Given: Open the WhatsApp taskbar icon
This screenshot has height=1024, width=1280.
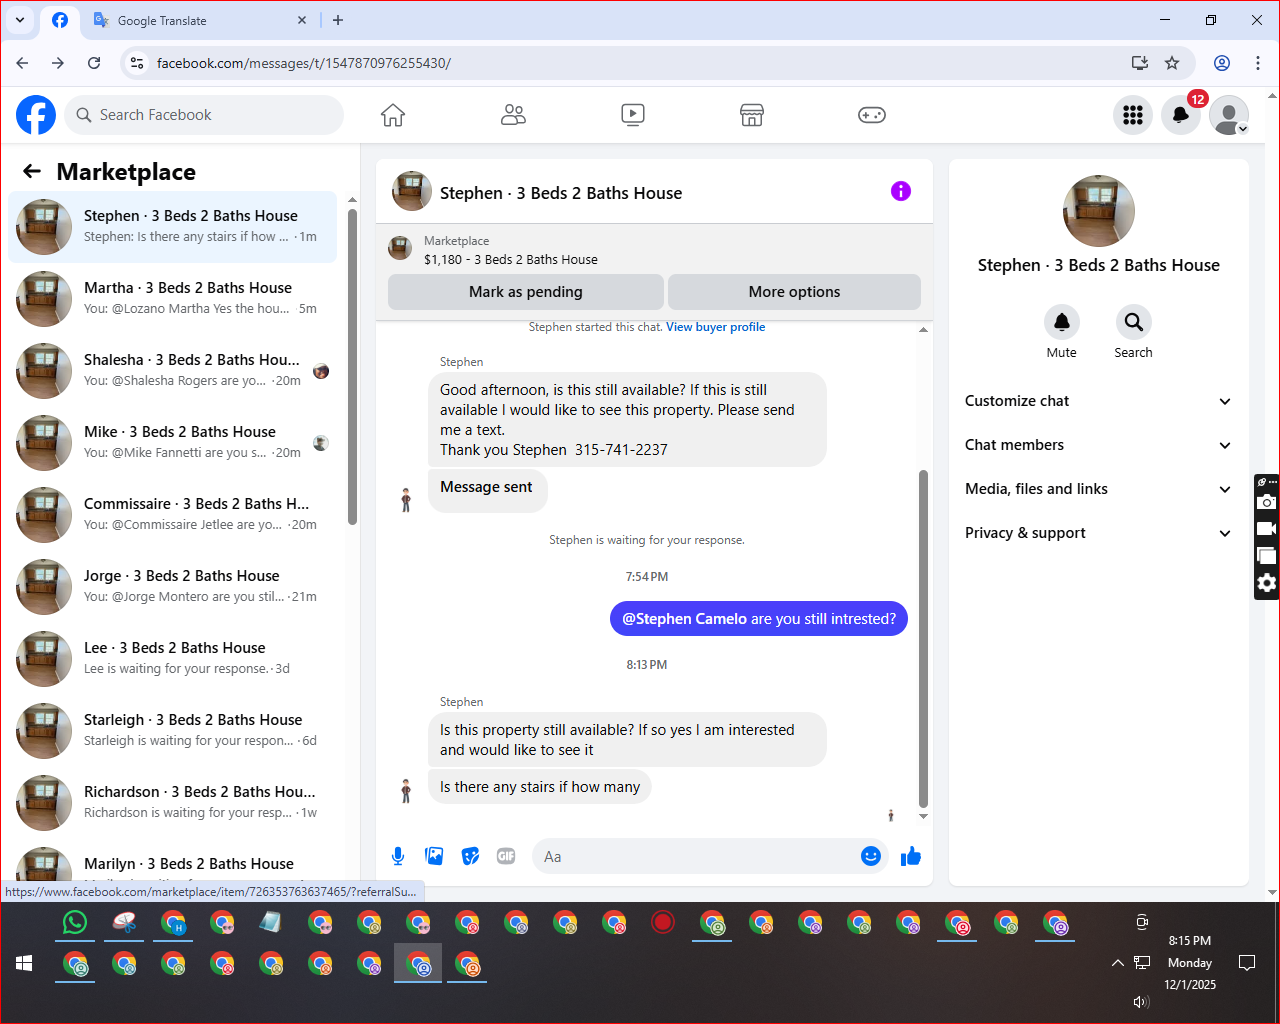Looking at the screenshot, I should pyautogui.click(x=75, y=922).
